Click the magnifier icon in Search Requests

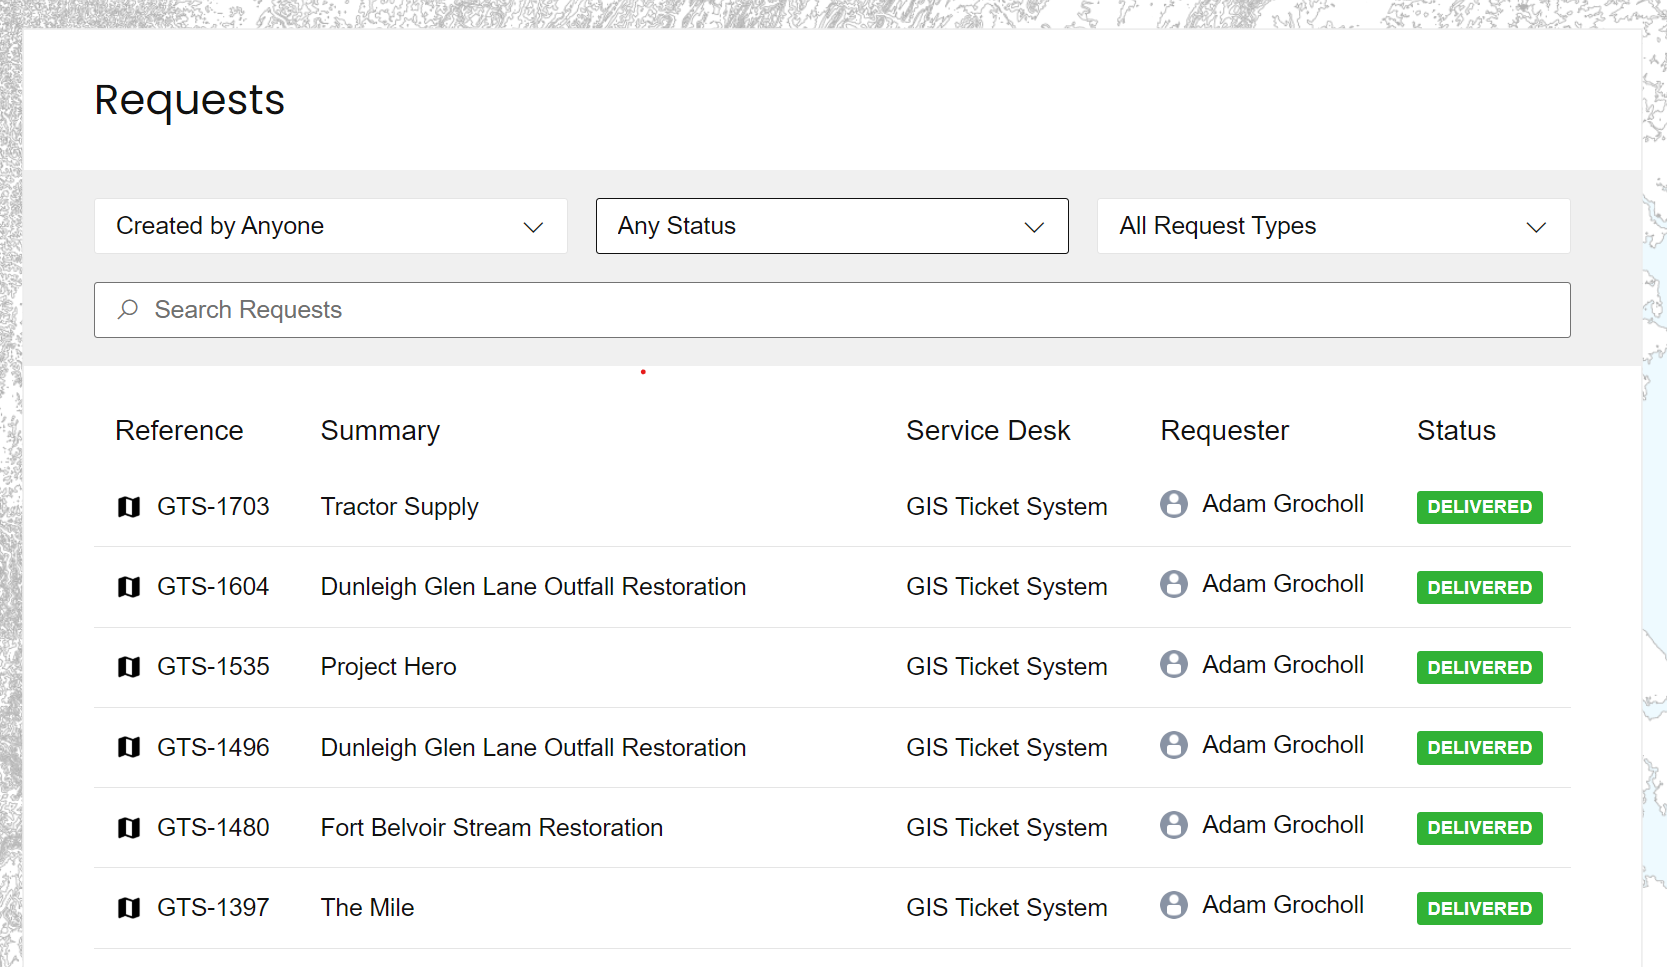click(128, 310)
